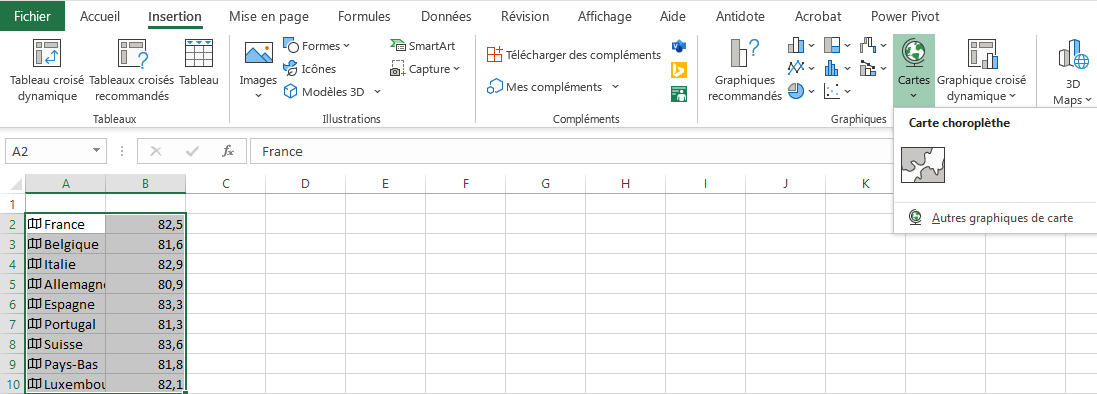The image size is (1097, 394).
Task: Click the statistic histogram chart icon
Action: (833, 68)
